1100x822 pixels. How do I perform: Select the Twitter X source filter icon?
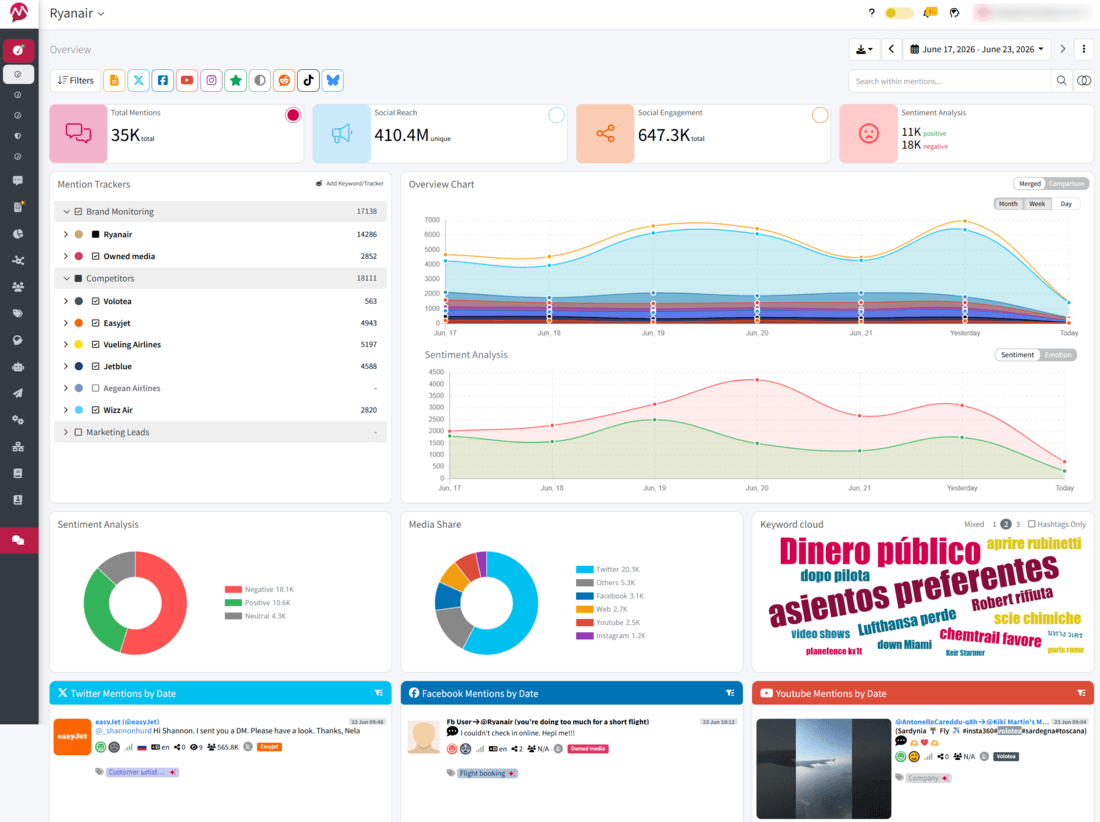138,81
